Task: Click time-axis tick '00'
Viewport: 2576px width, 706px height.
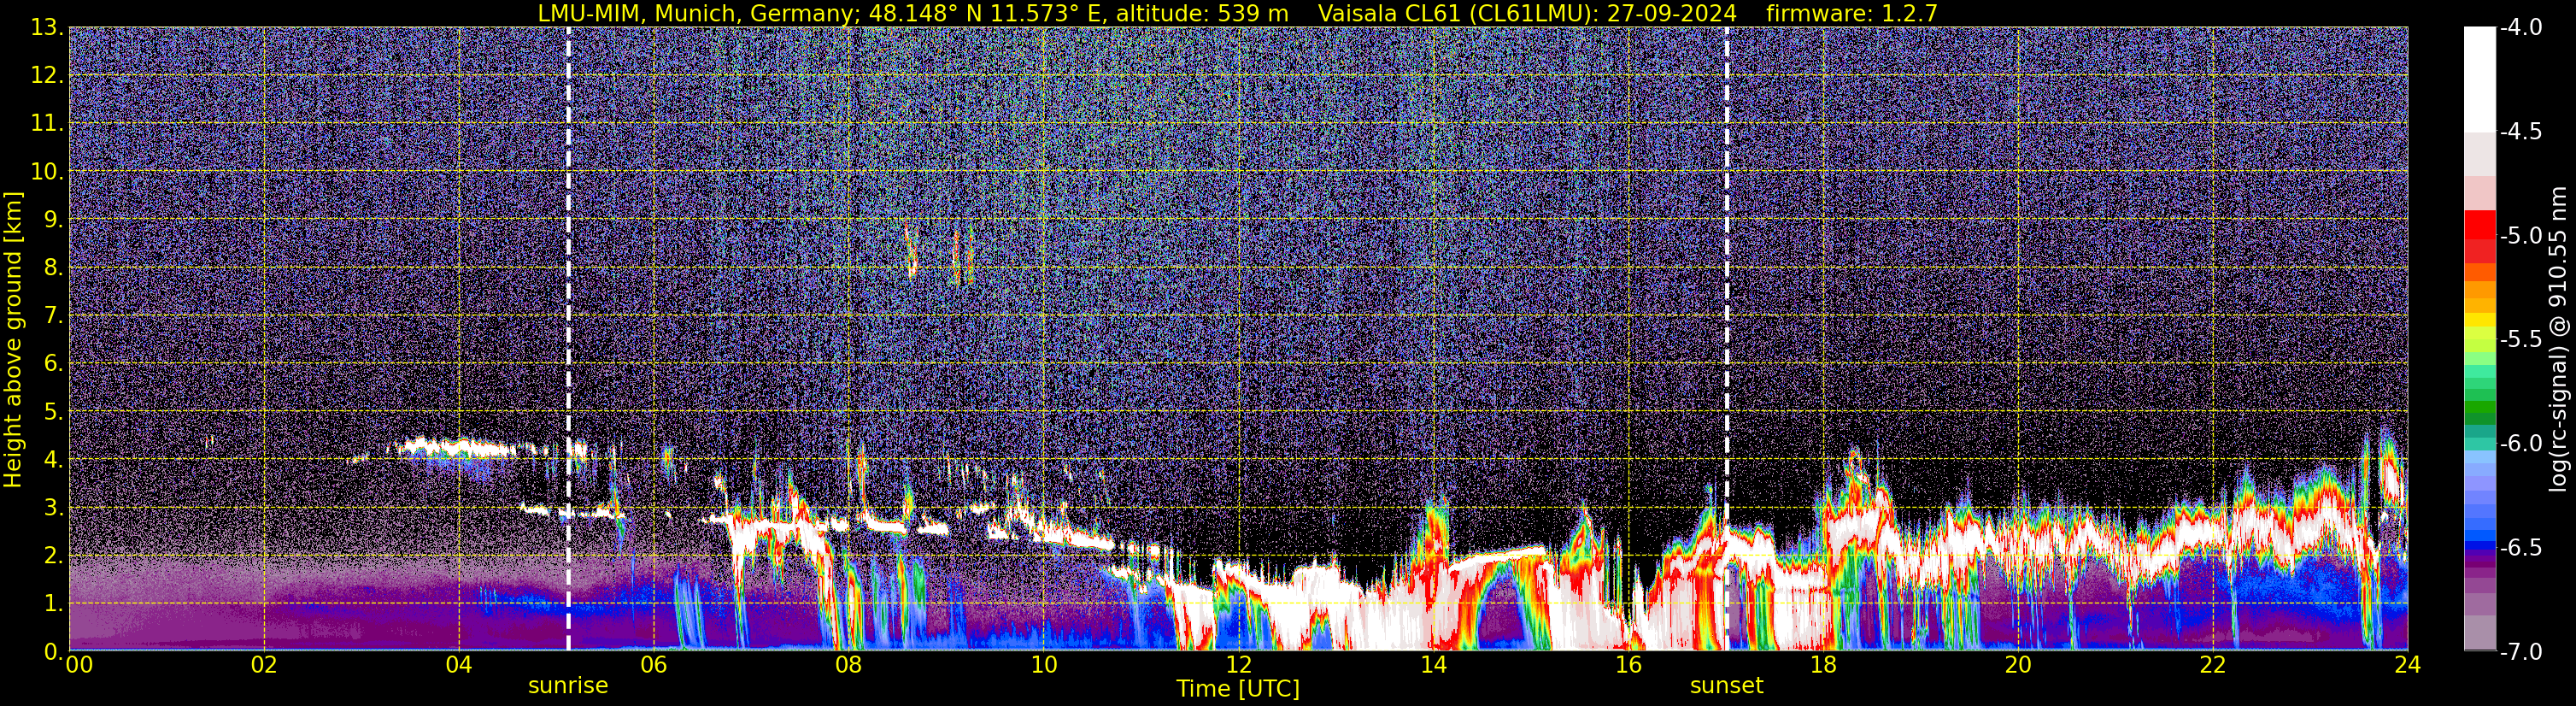Action: [x=79, y=666]
